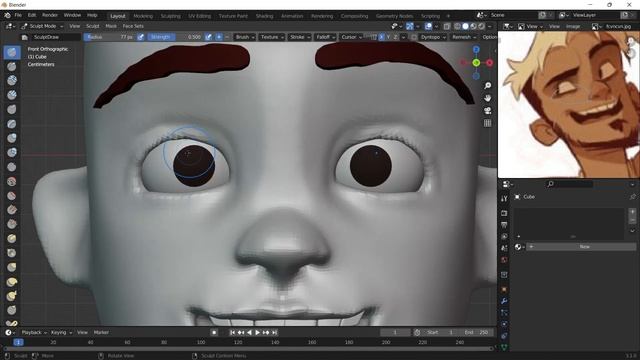
Task: Click the properties search magnifier field
Action: point(569,184)
